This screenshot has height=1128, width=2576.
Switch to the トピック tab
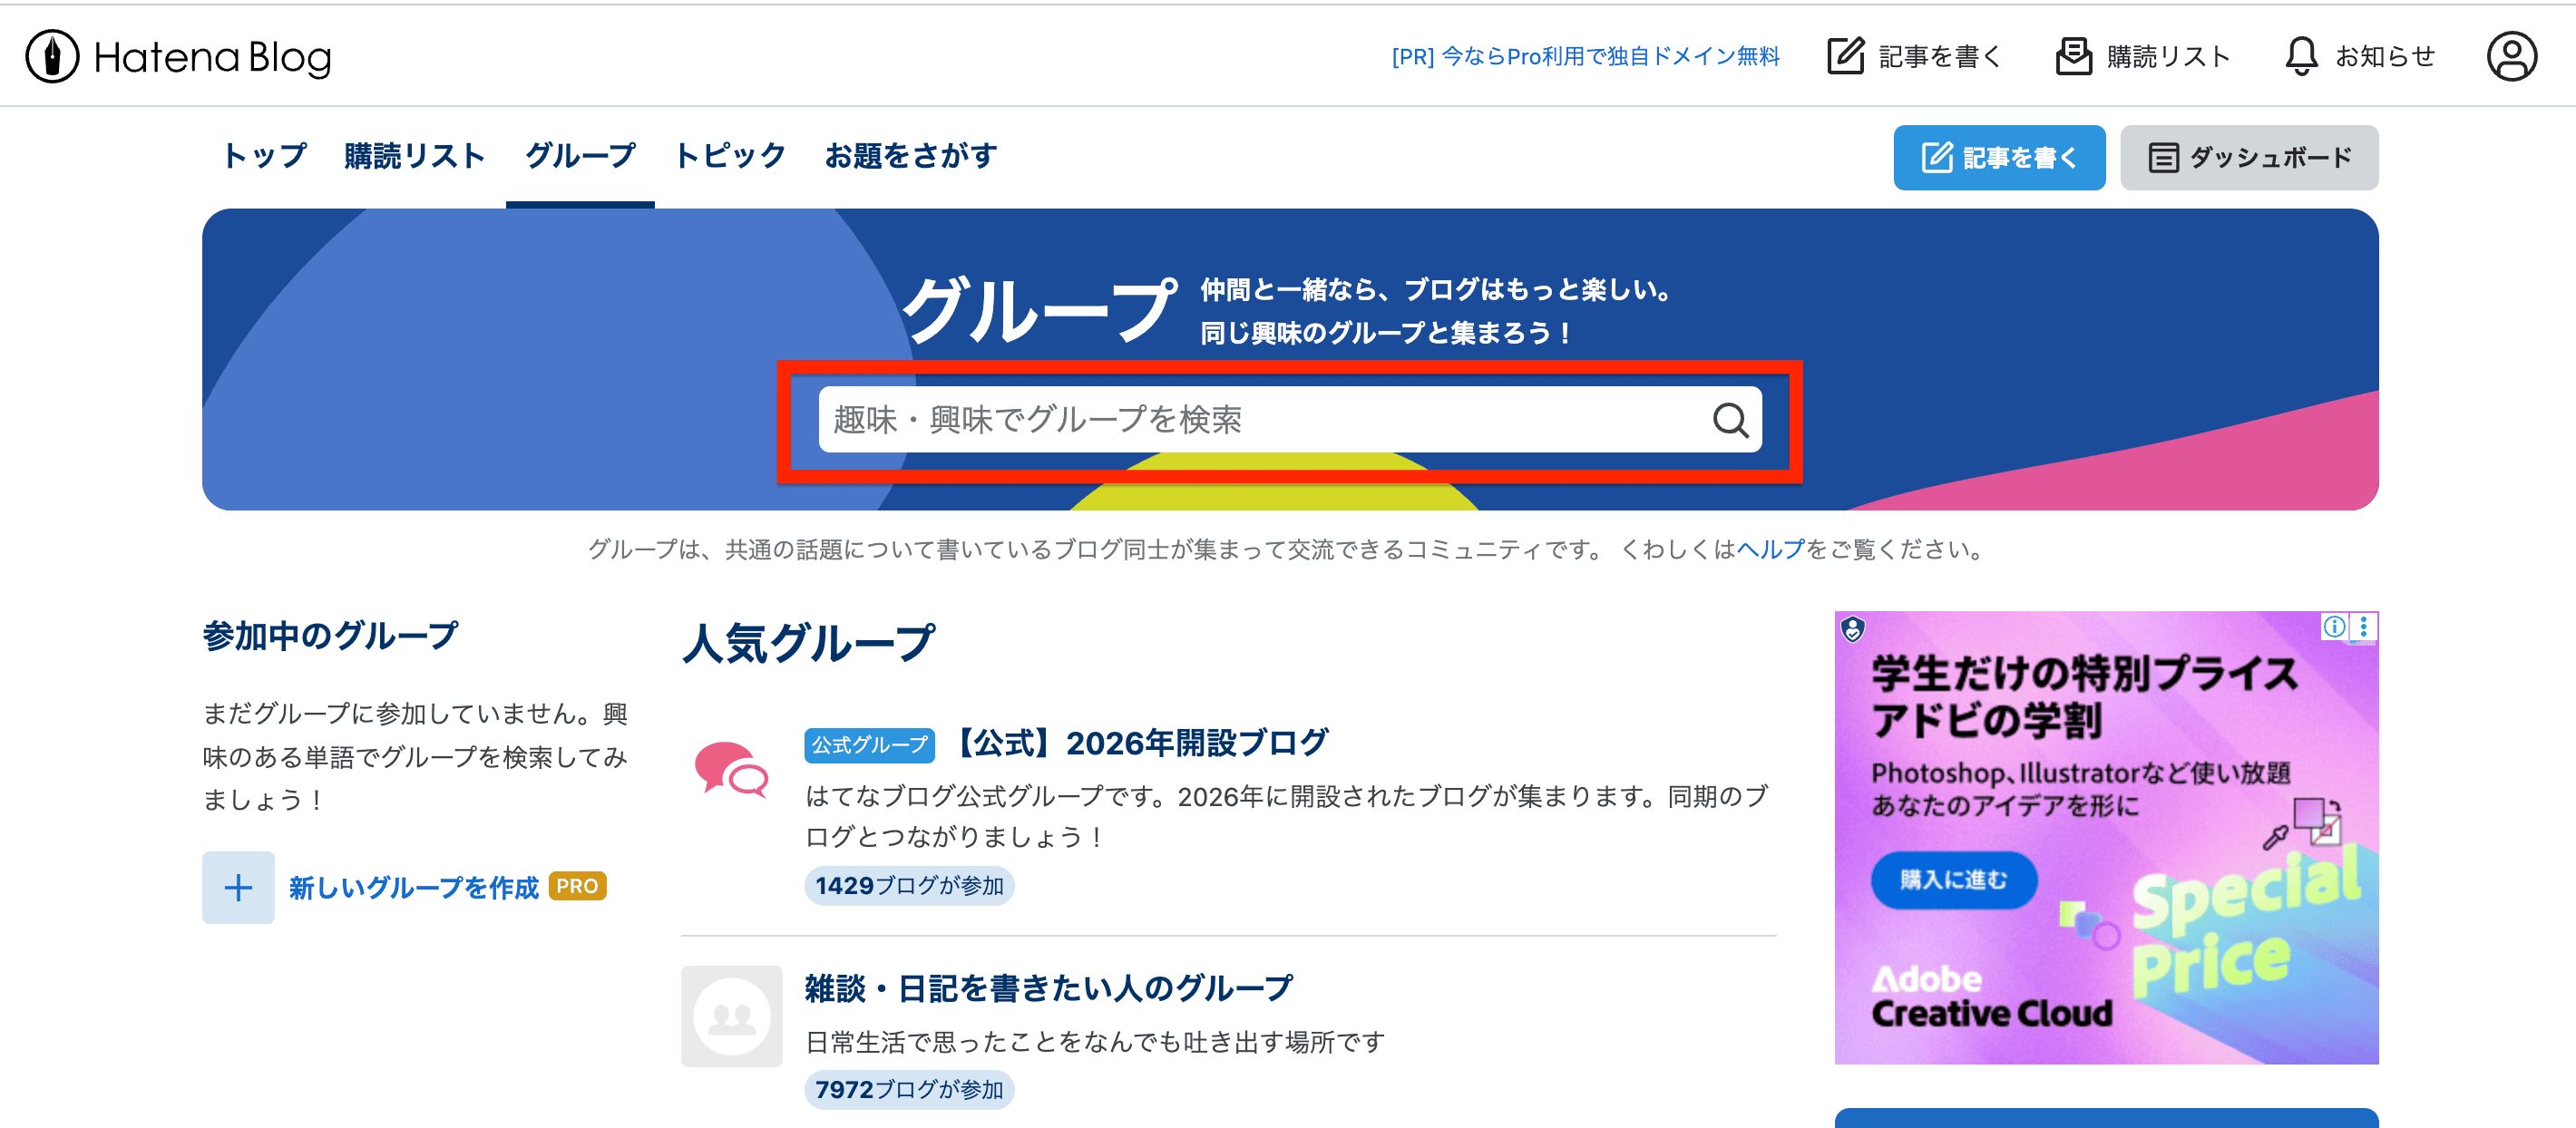pos(729,156)
